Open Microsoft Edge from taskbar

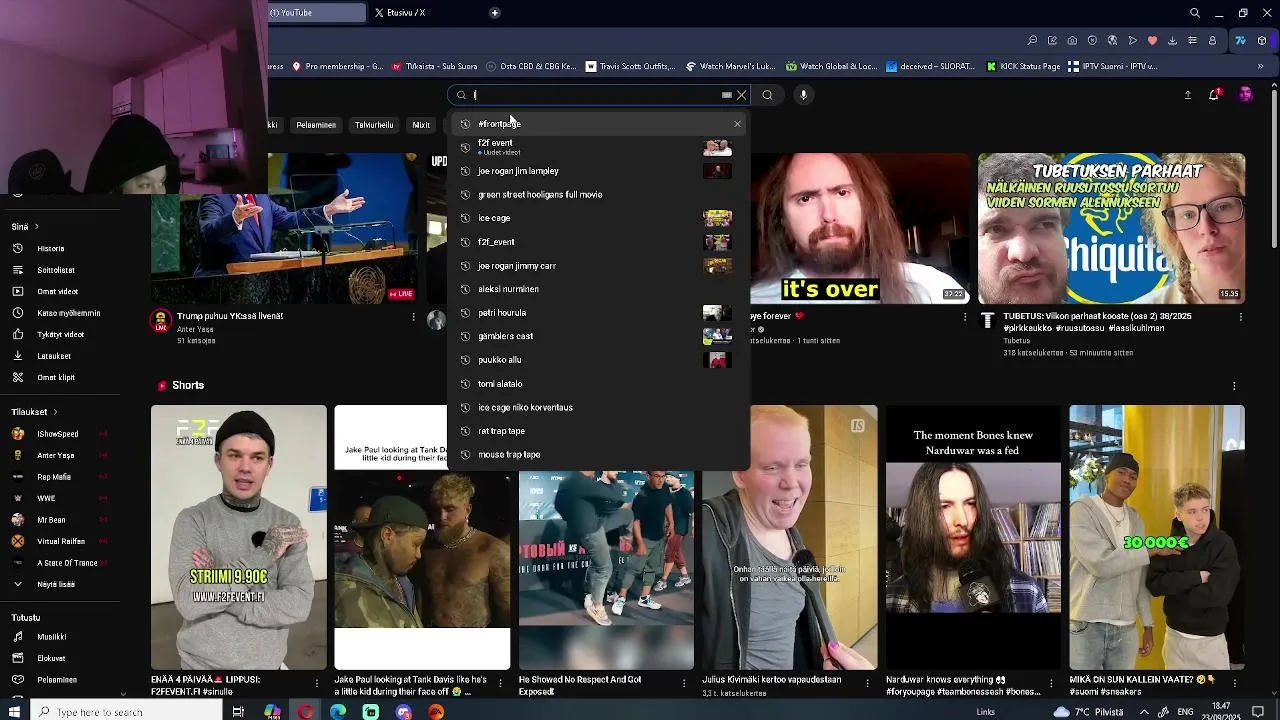click(x=338, y=712)
